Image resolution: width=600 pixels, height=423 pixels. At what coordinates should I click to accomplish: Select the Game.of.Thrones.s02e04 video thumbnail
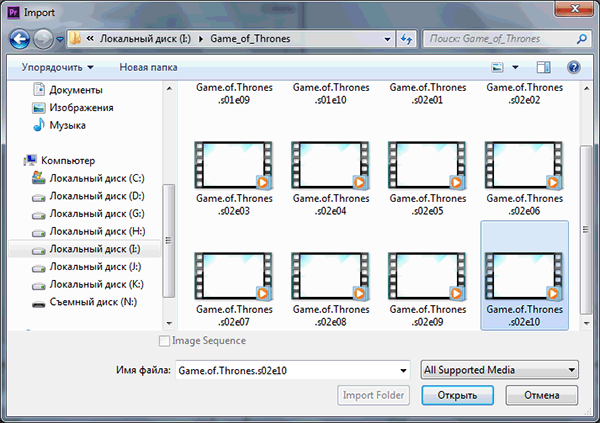click(x=331, y=165)
